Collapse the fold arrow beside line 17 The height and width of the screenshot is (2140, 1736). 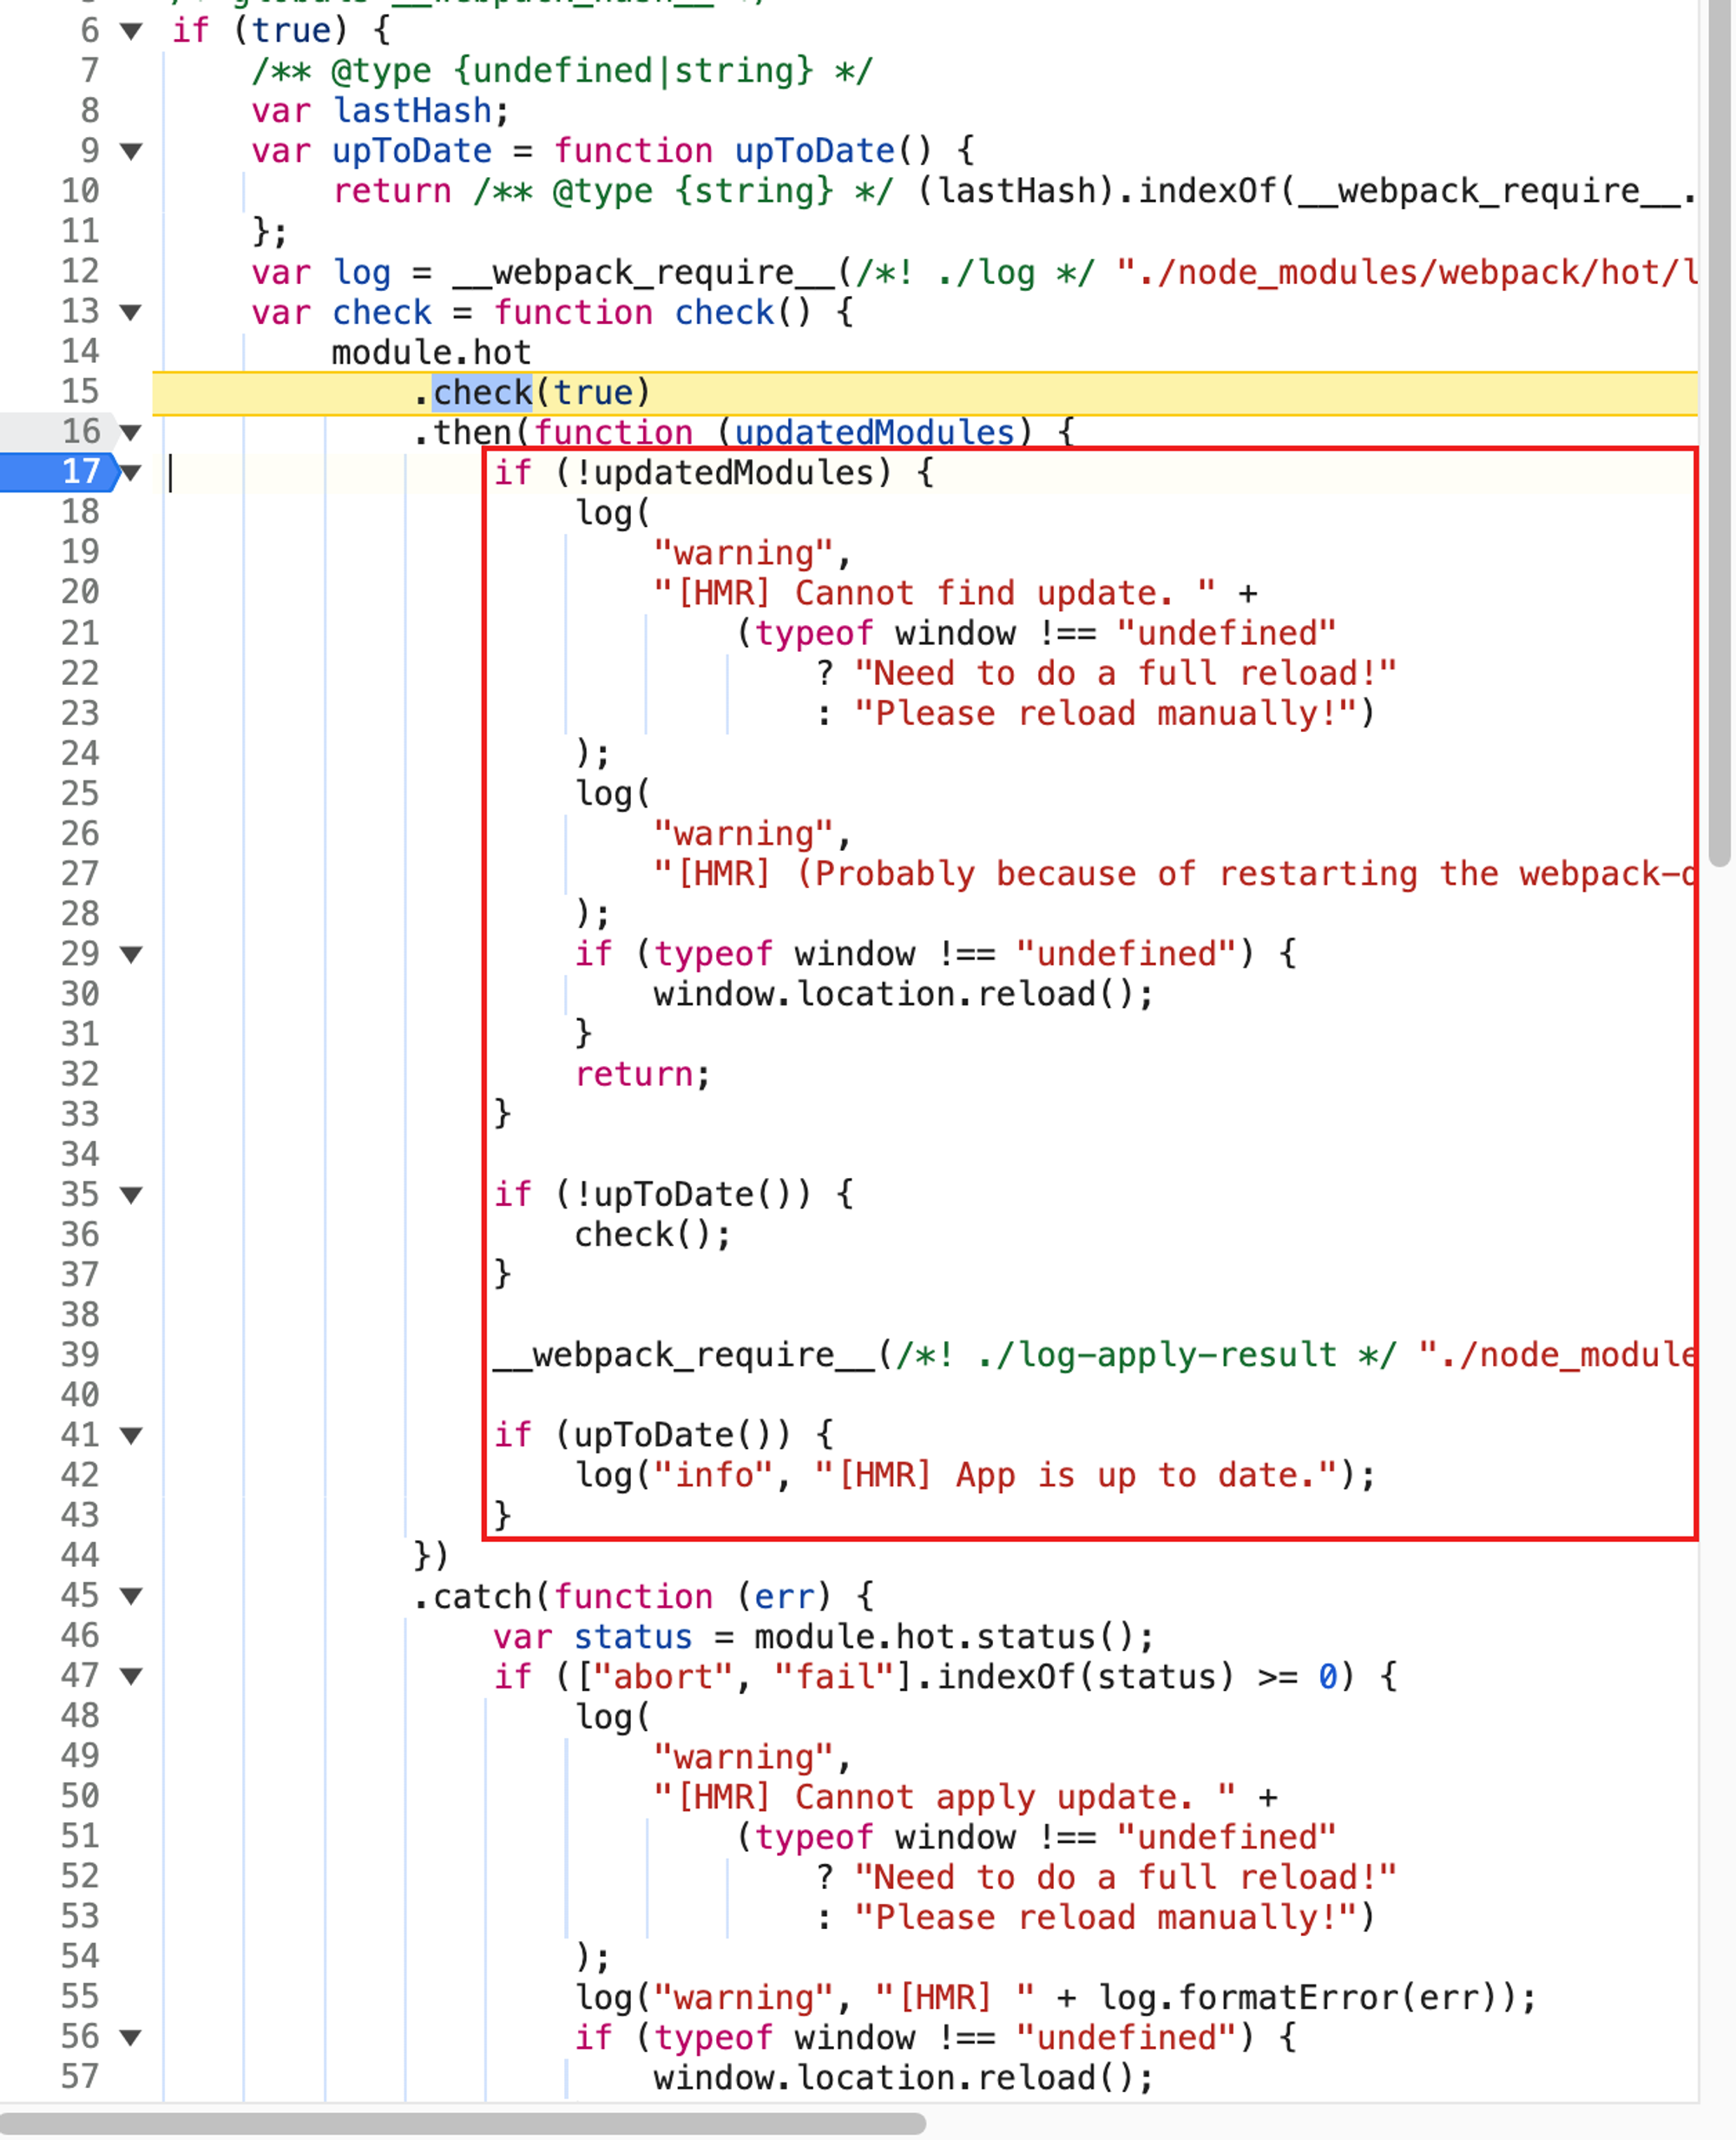(131, 473)
